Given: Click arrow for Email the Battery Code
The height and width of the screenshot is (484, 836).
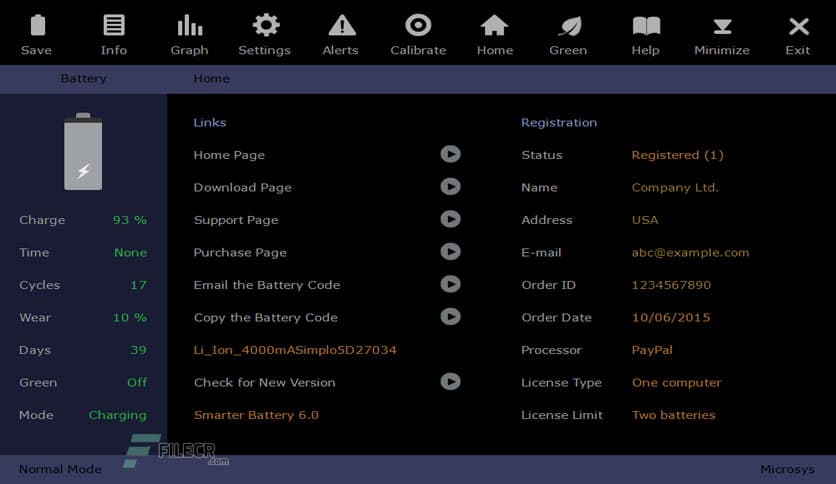Looking at the screenshot, I should (x=451, y=284).
